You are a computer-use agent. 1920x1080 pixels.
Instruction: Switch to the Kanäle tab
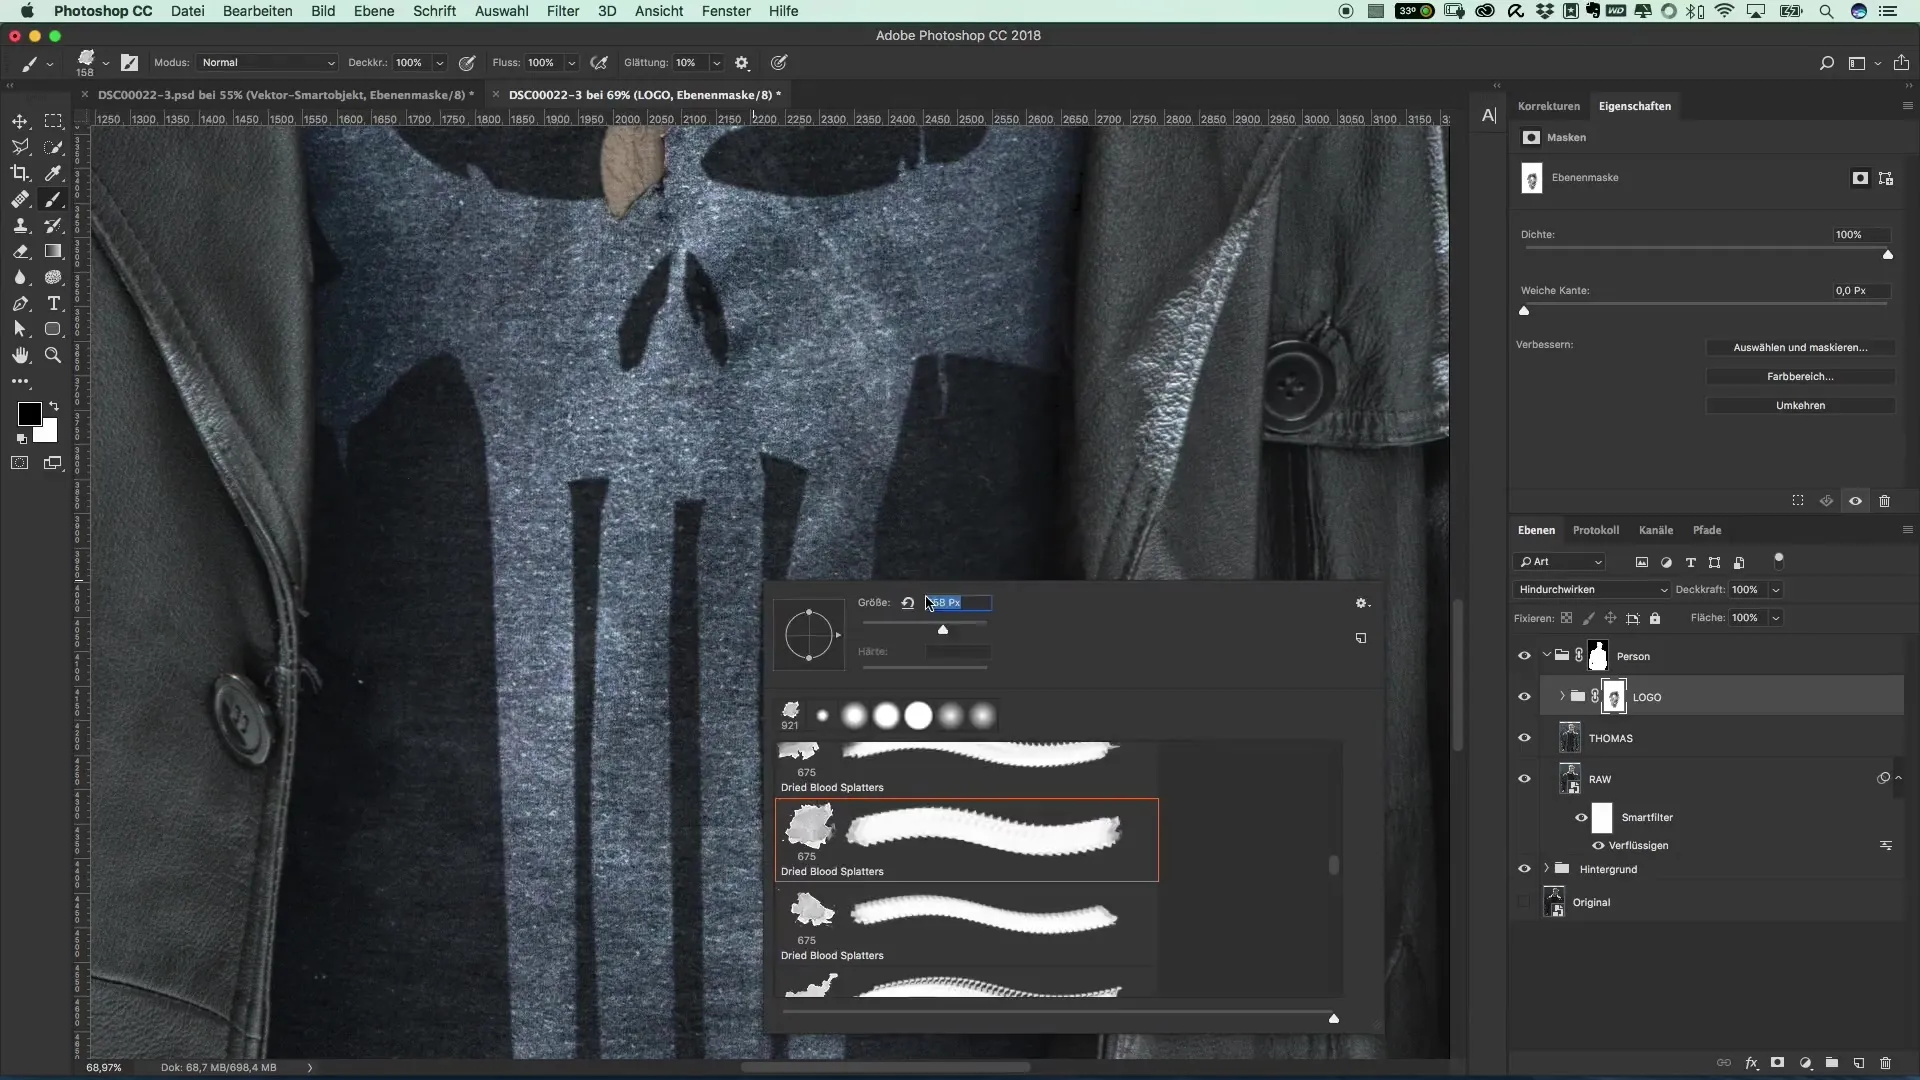[x=1656, y=530]
